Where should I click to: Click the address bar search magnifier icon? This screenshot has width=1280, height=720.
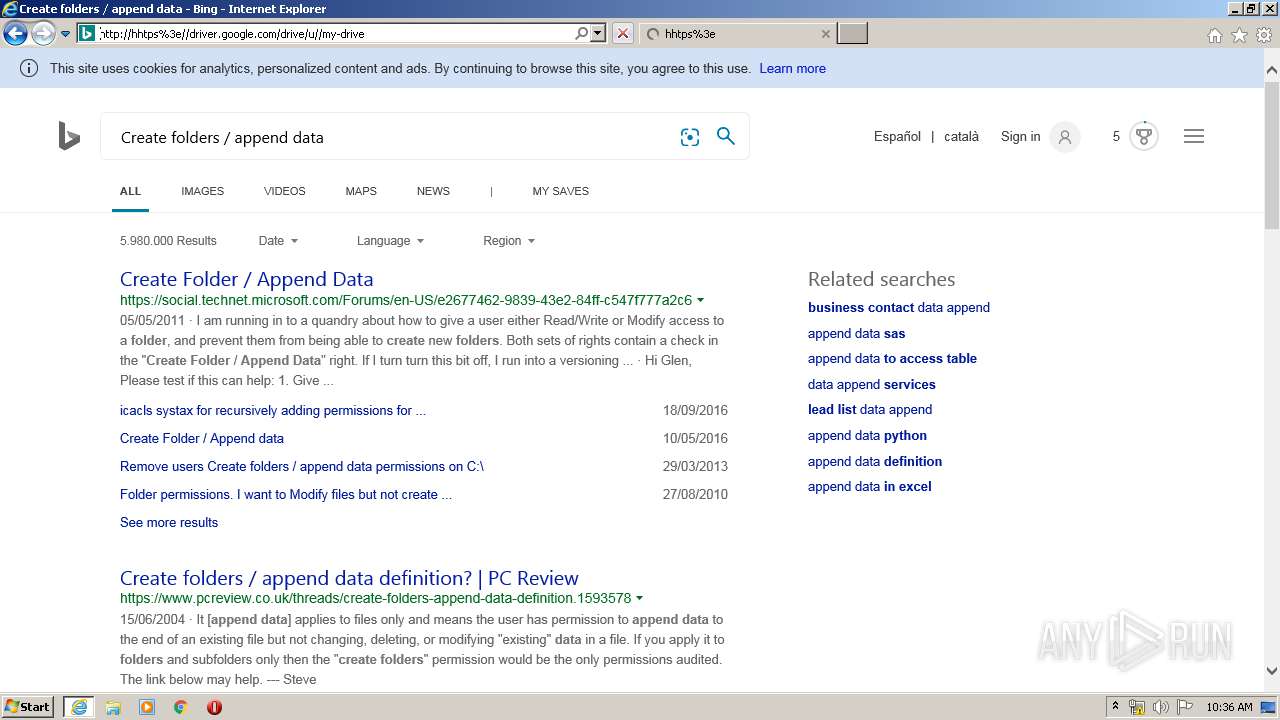[582, 34]
